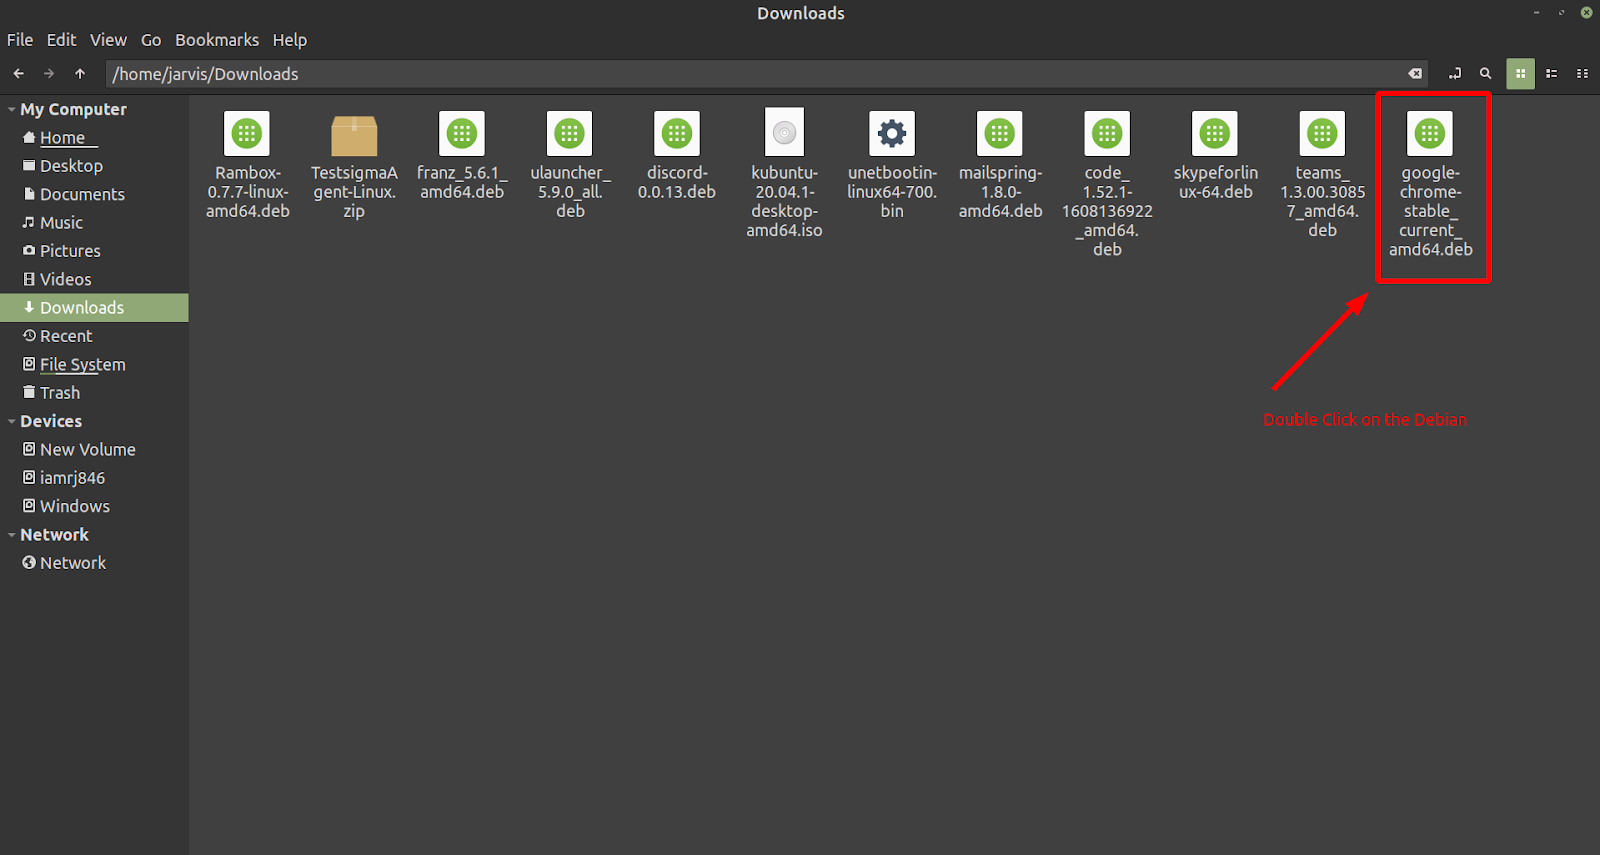The height and width of the screenshot is (855, 1600).
Task: Collapse the Devices section
Action: click(12, 422)
